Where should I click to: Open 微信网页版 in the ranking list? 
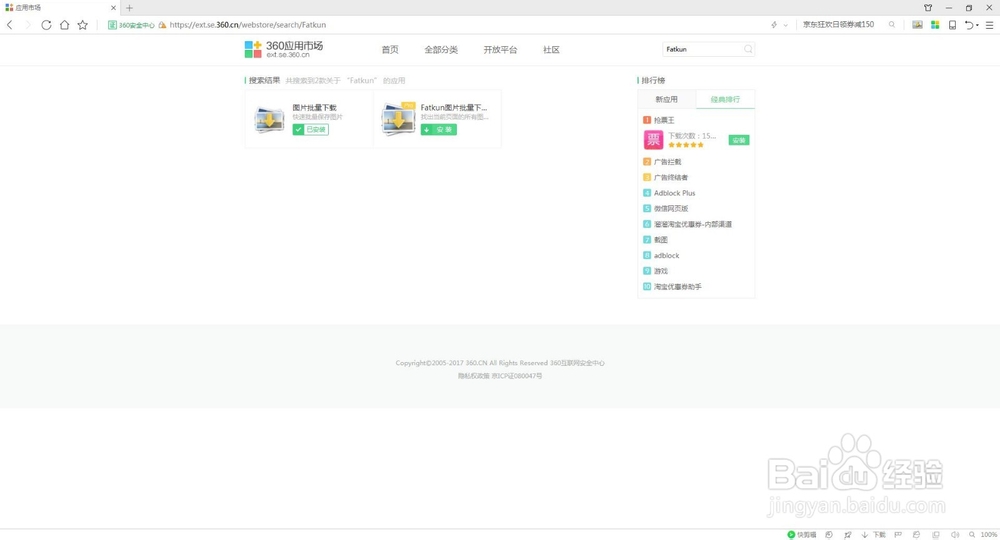pos(671,208)
